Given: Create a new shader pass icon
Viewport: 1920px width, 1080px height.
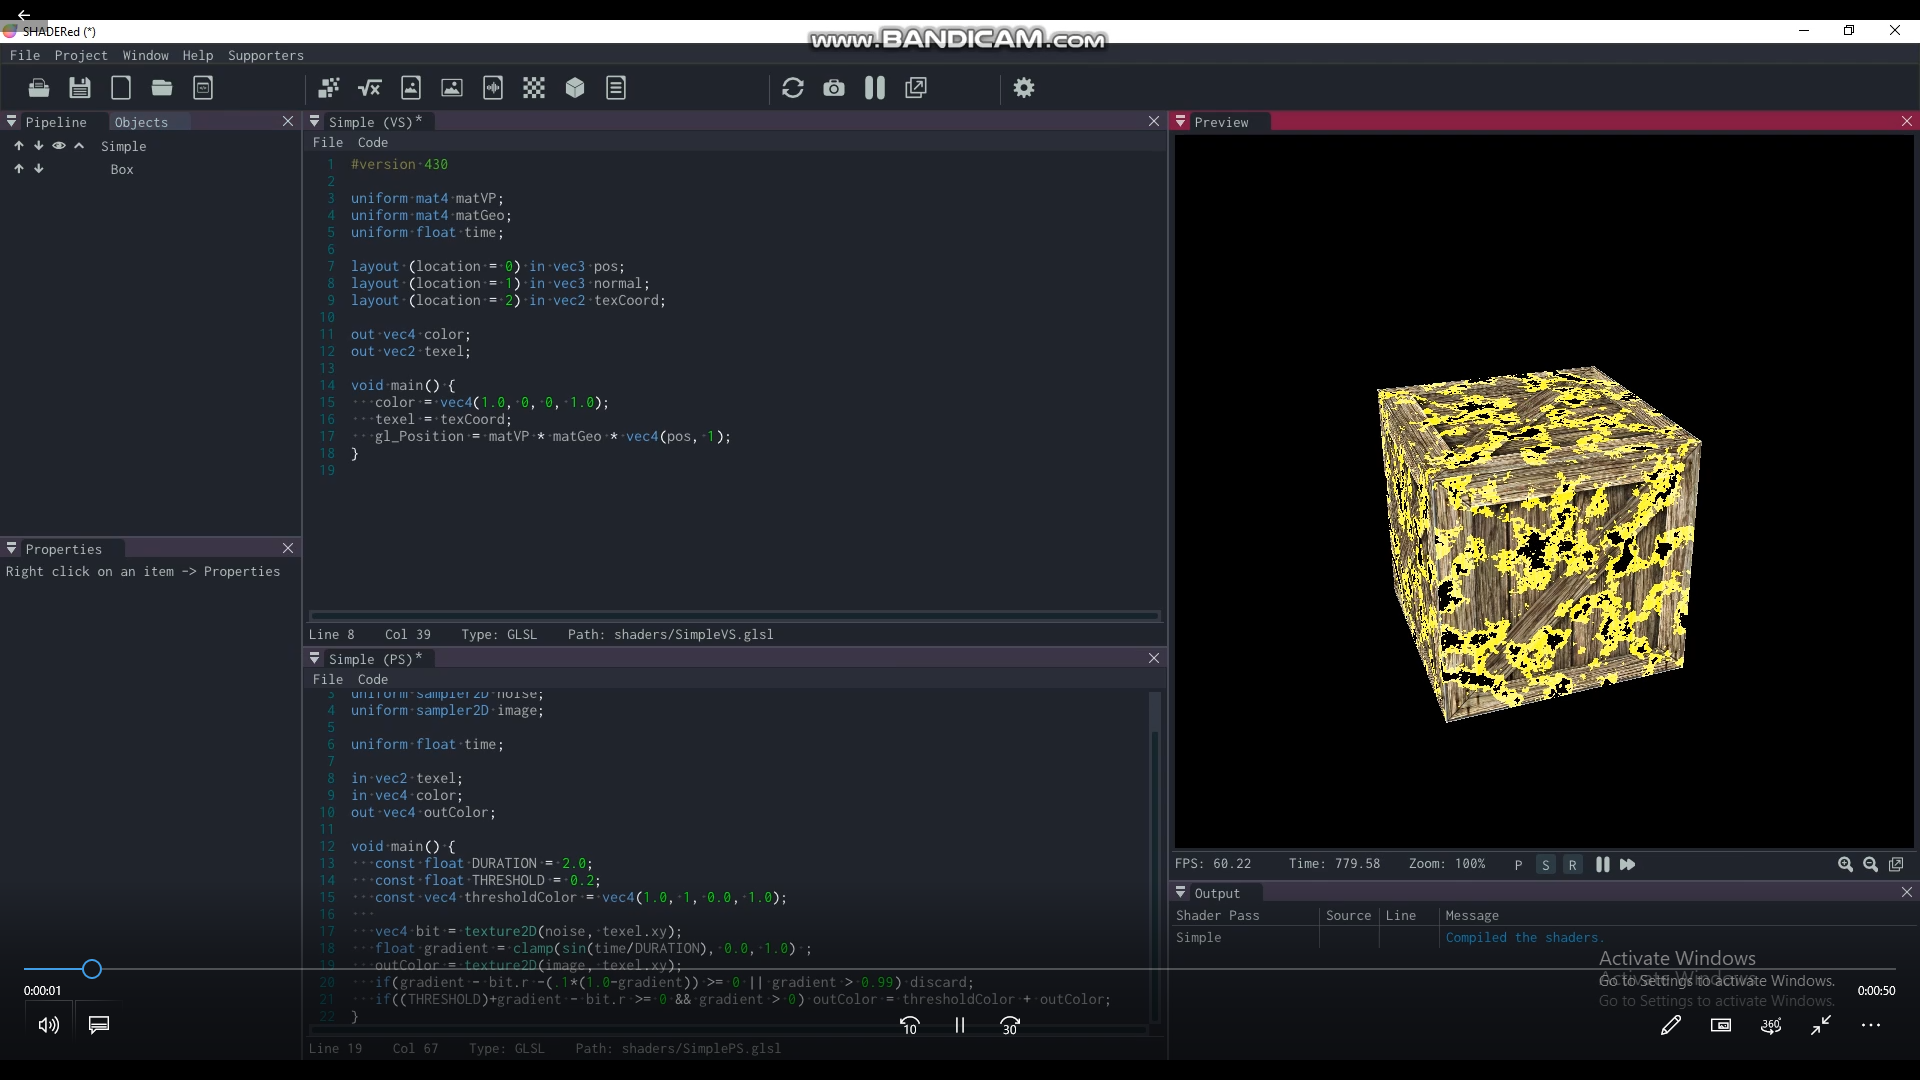Looking at the screenshot, I should (329, 88).
